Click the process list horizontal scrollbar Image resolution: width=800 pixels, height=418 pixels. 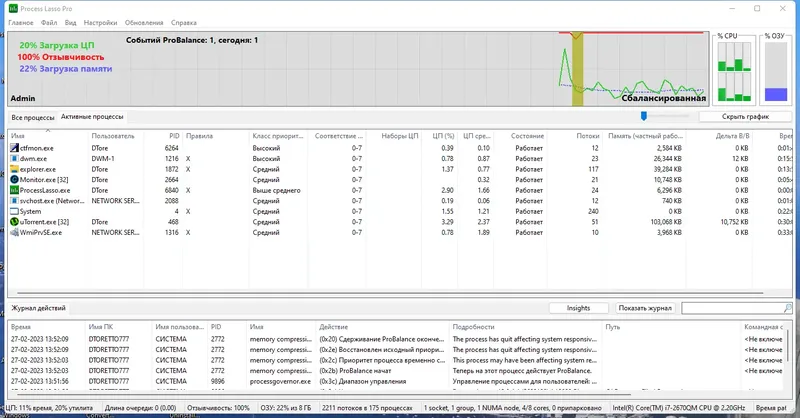pyautogui.click(x=390, y=293)
